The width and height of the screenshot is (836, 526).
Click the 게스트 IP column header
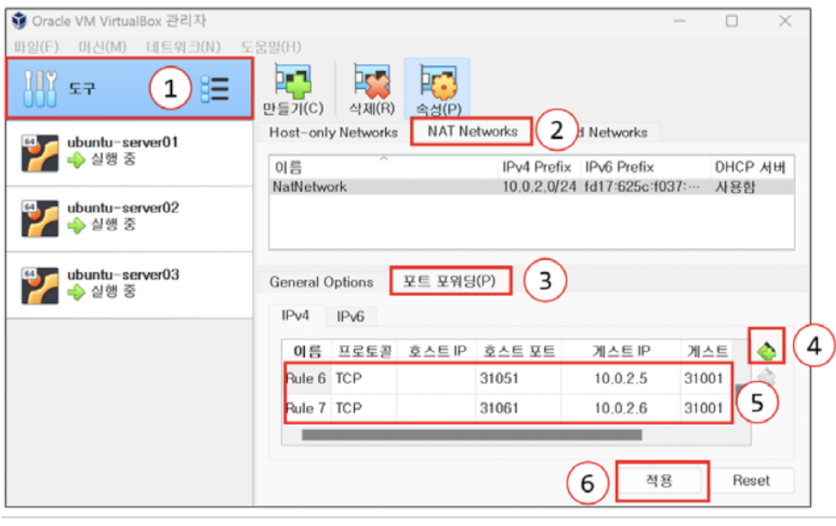(x=621, y=351)
